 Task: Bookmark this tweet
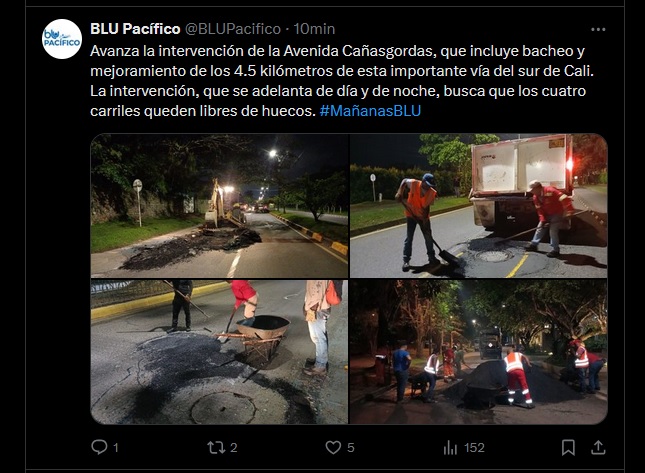[568, 447]
